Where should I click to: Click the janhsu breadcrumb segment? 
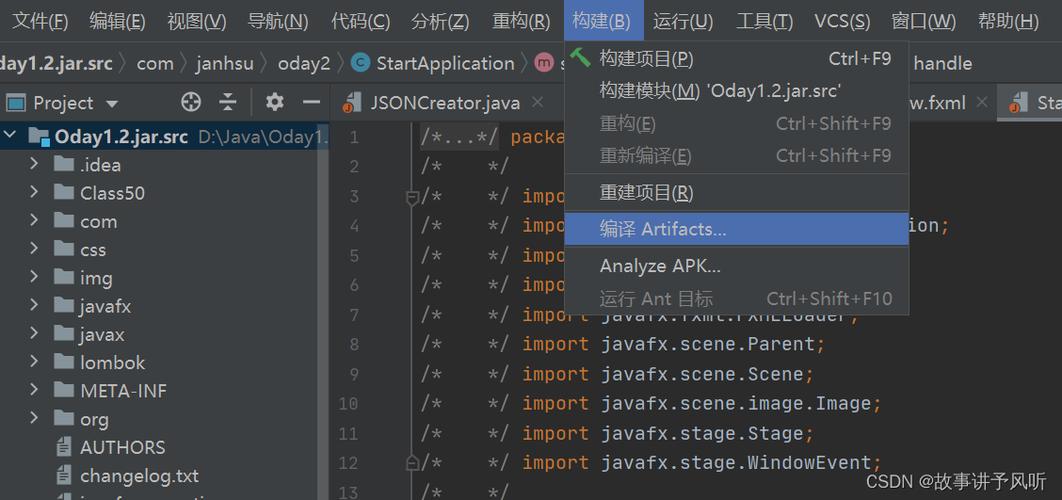point(225,63)
